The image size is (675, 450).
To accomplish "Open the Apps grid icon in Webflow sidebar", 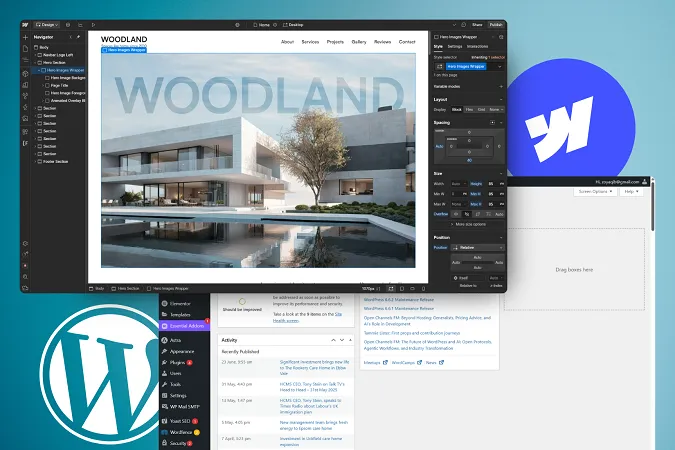I will point(25,132).
